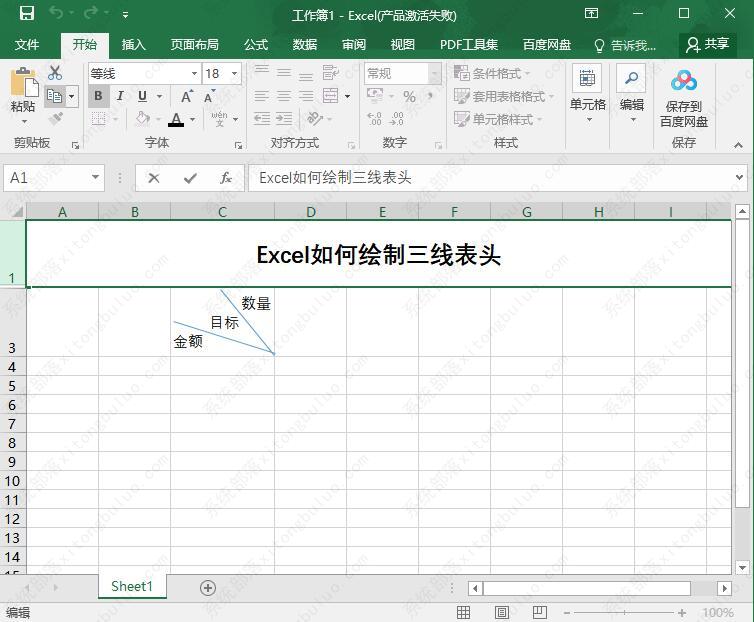Toggle Italic formatting

tap(120, 96)
